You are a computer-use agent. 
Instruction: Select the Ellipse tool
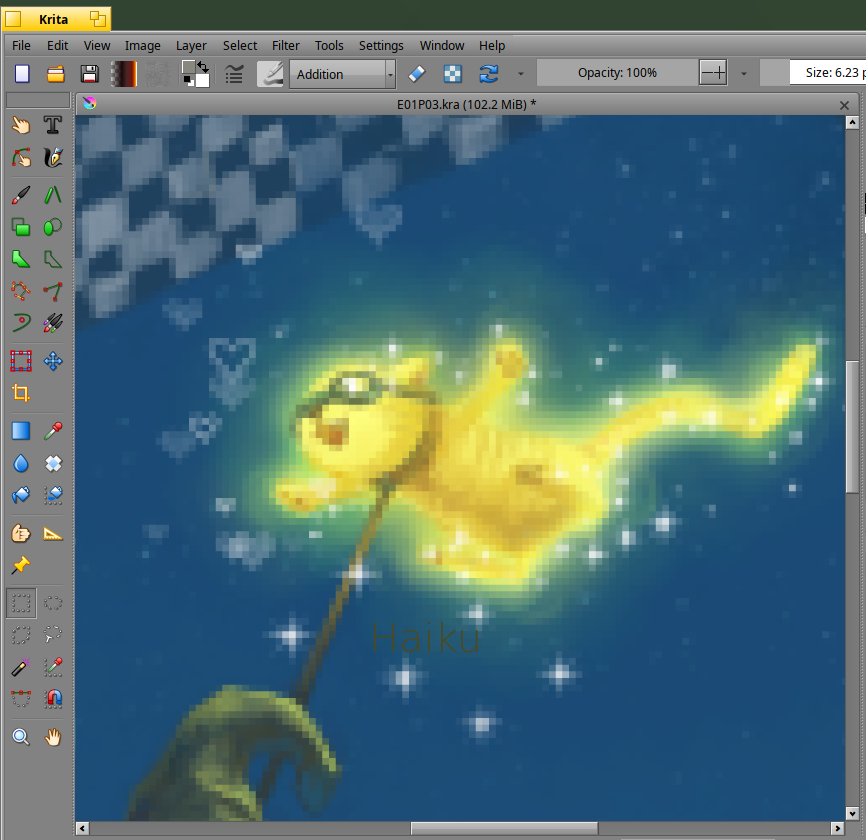(53, 227)
